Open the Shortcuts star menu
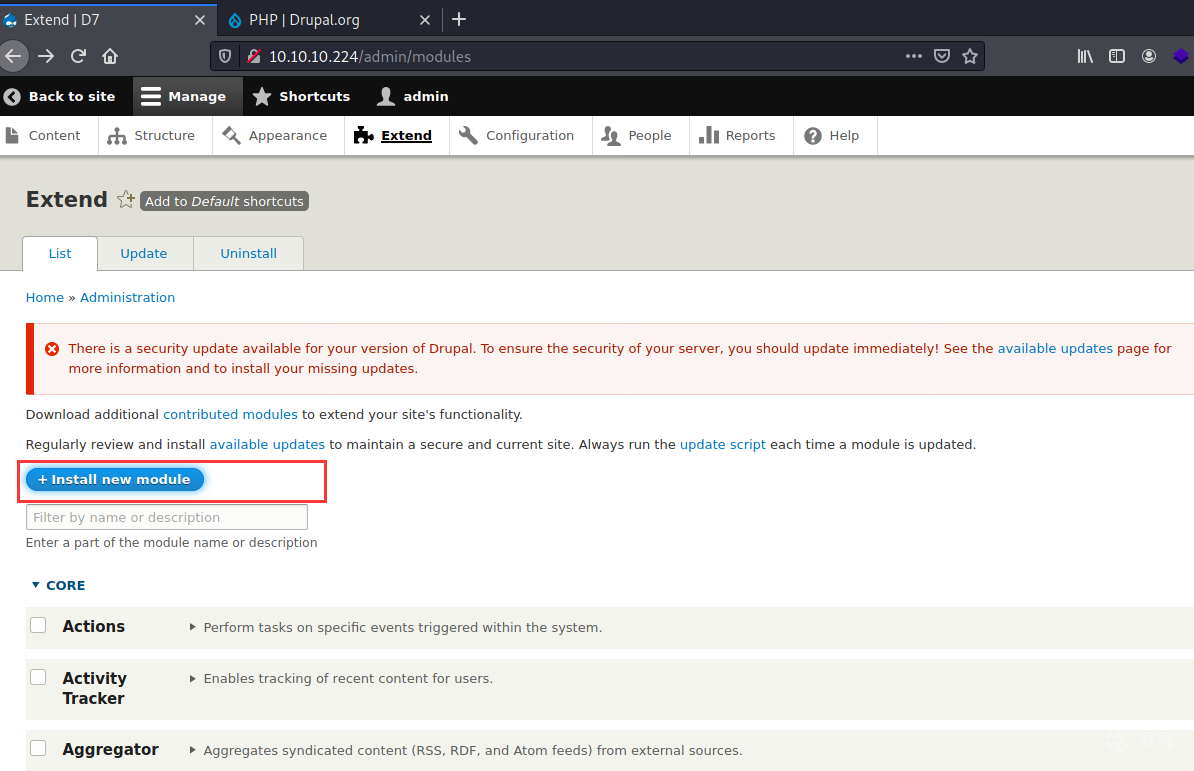 click(302, 97)
